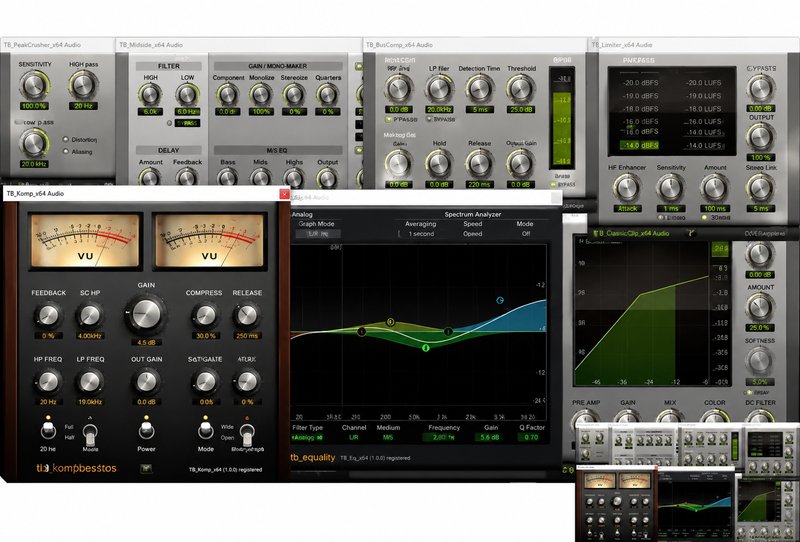Screen dimensions: 800x542
Task: Click the RELEASE knob in TB_Komp
Action: (x=247, y=316)
